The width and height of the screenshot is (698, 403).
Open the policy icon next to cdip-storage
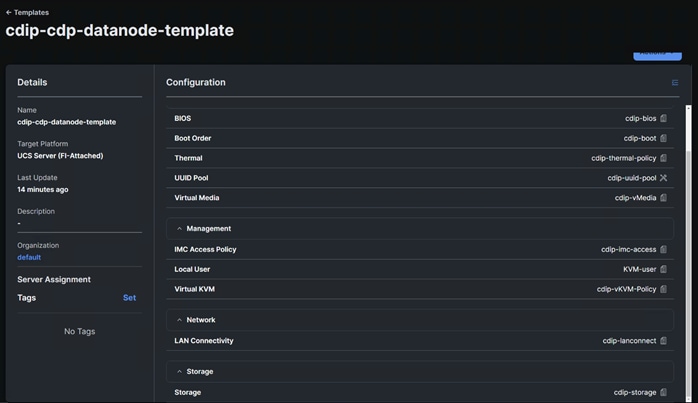663,392
